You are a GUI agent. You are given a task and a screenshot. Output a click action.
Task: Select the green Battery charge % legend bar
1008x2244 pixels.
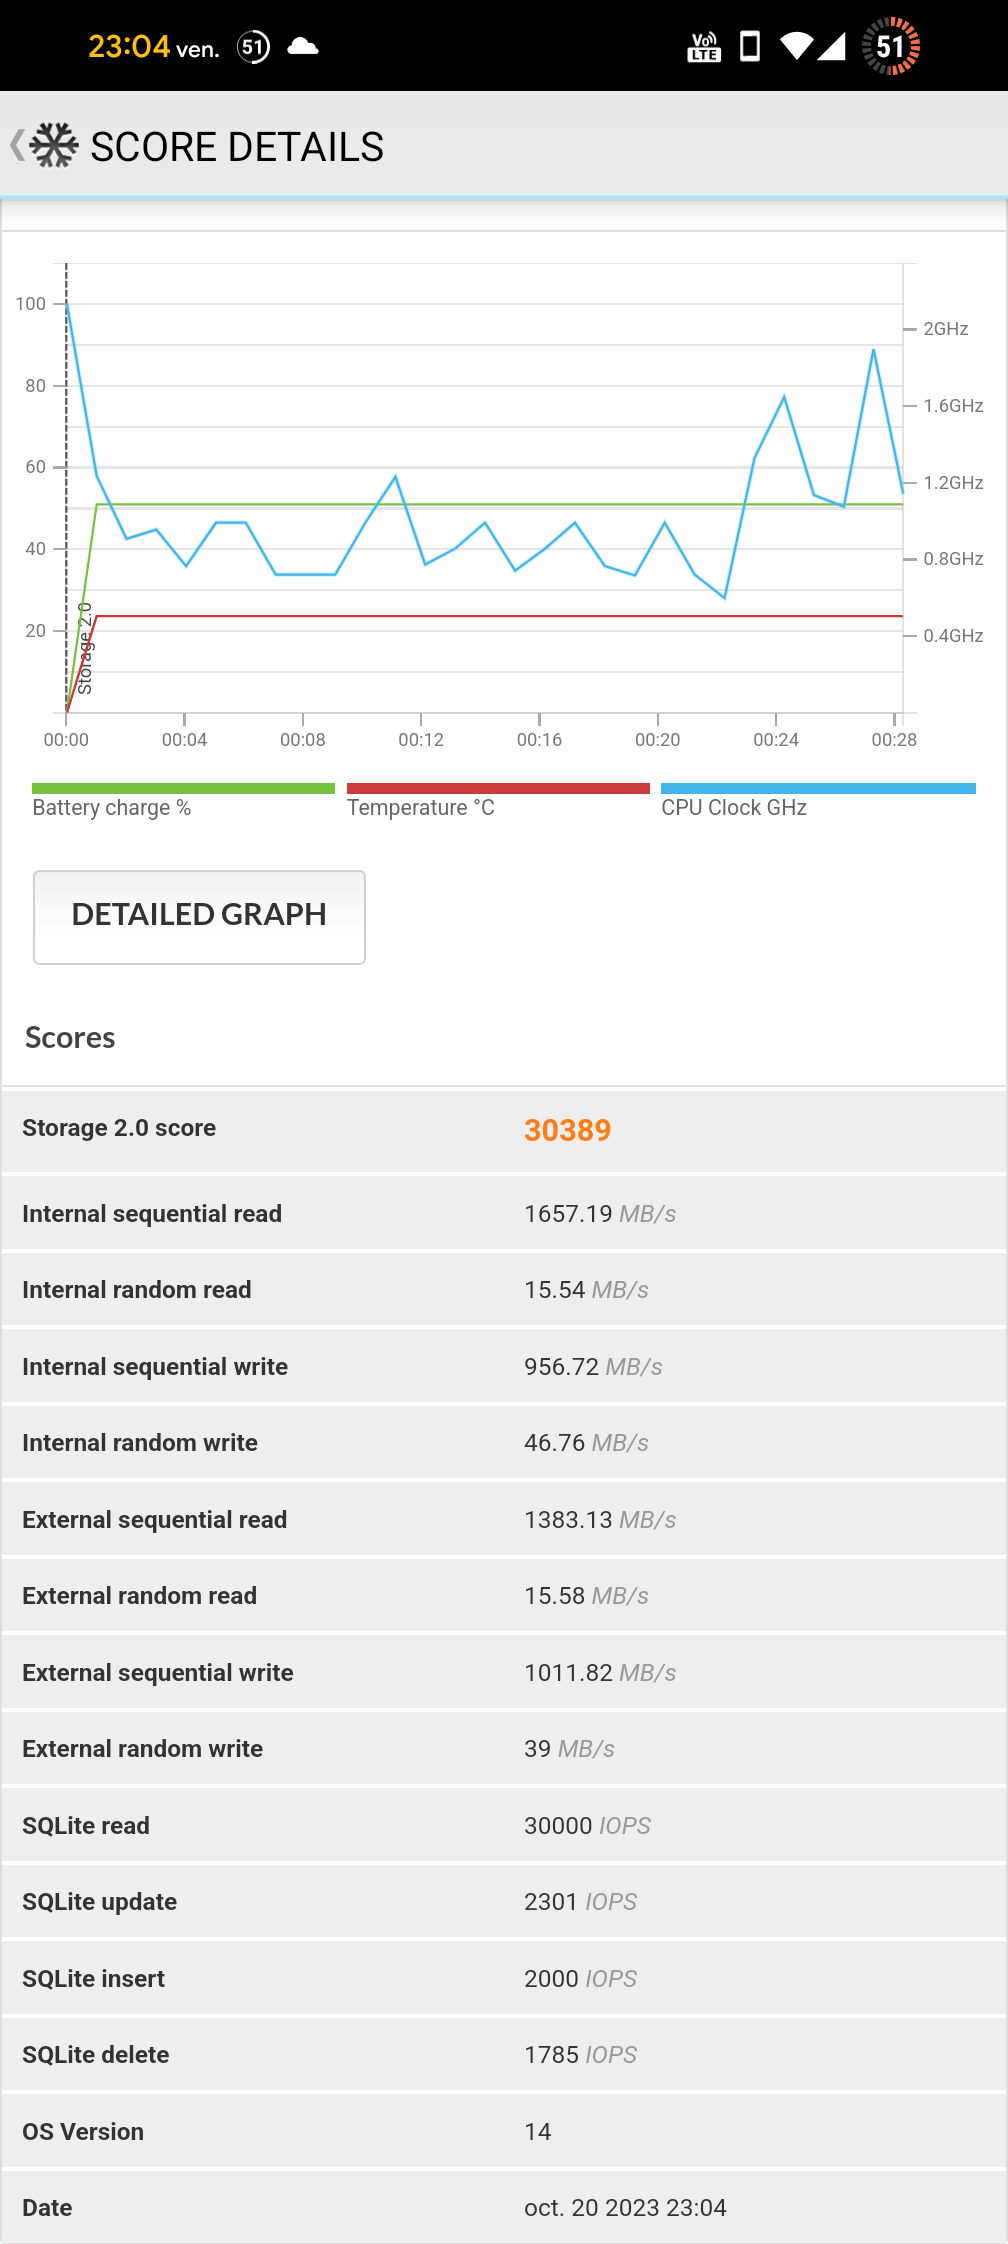(x=183, y=789)
